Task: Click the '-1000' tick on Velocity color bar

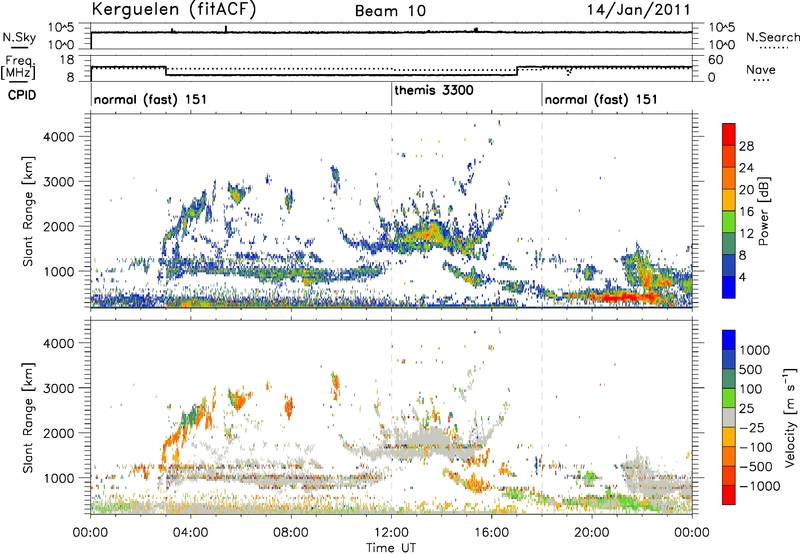Action: [x=760, y=486]
